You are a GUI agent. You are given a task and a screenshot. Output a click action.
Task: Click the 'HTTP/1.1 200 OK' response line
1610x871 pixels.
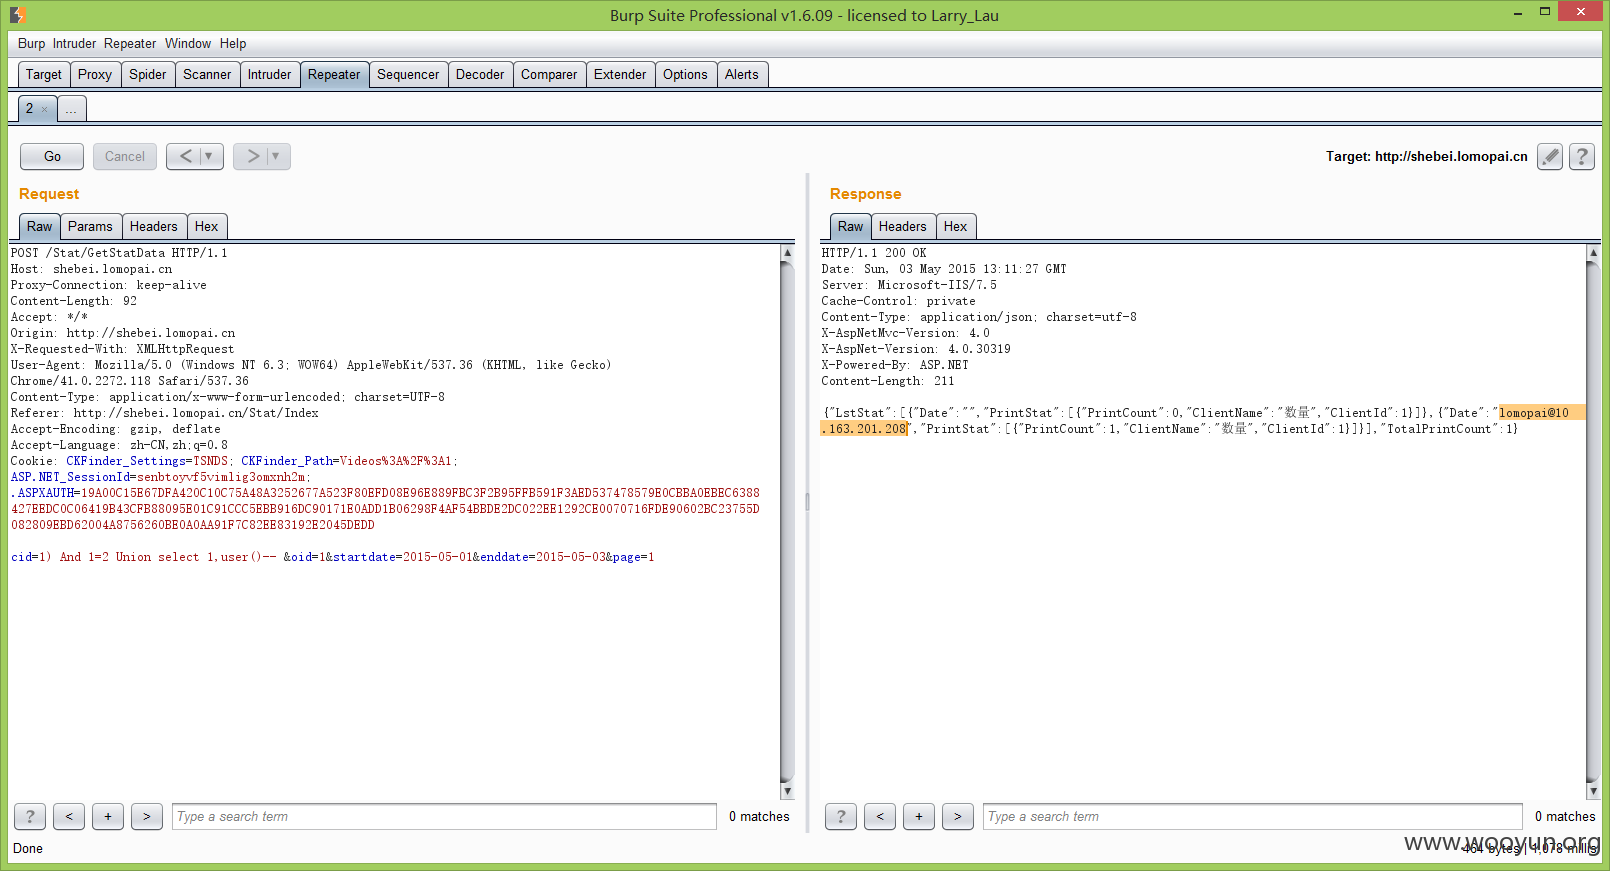(x=874, y=253)
